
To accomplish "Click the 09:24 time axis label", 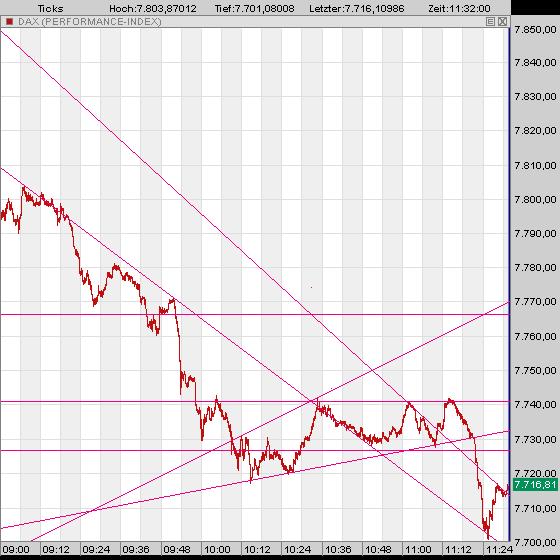I will [x=96, y=549].
